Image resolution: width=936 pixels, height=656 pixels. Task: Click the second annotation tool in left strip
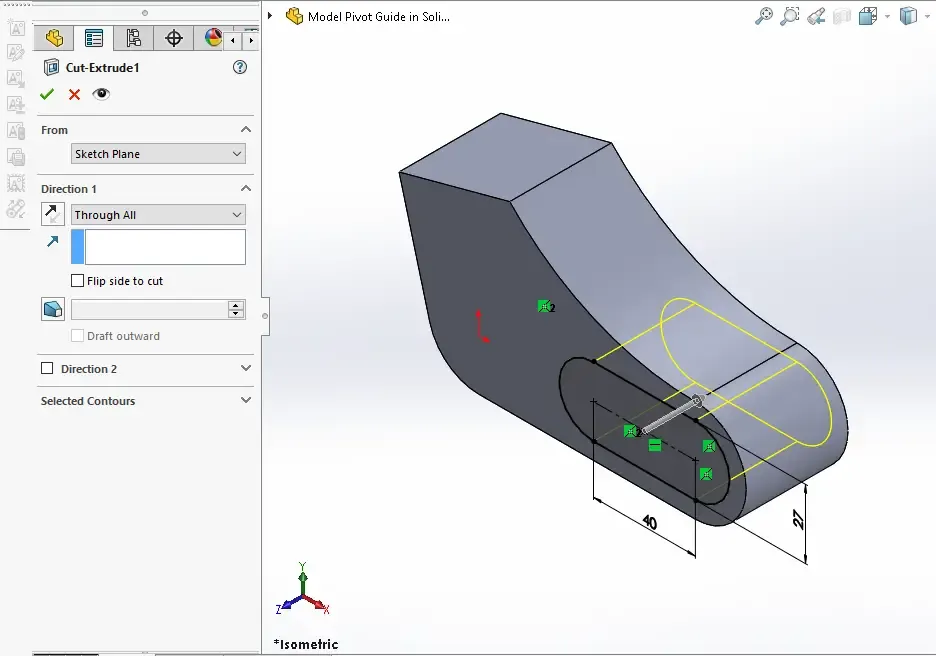pos(16,53)
